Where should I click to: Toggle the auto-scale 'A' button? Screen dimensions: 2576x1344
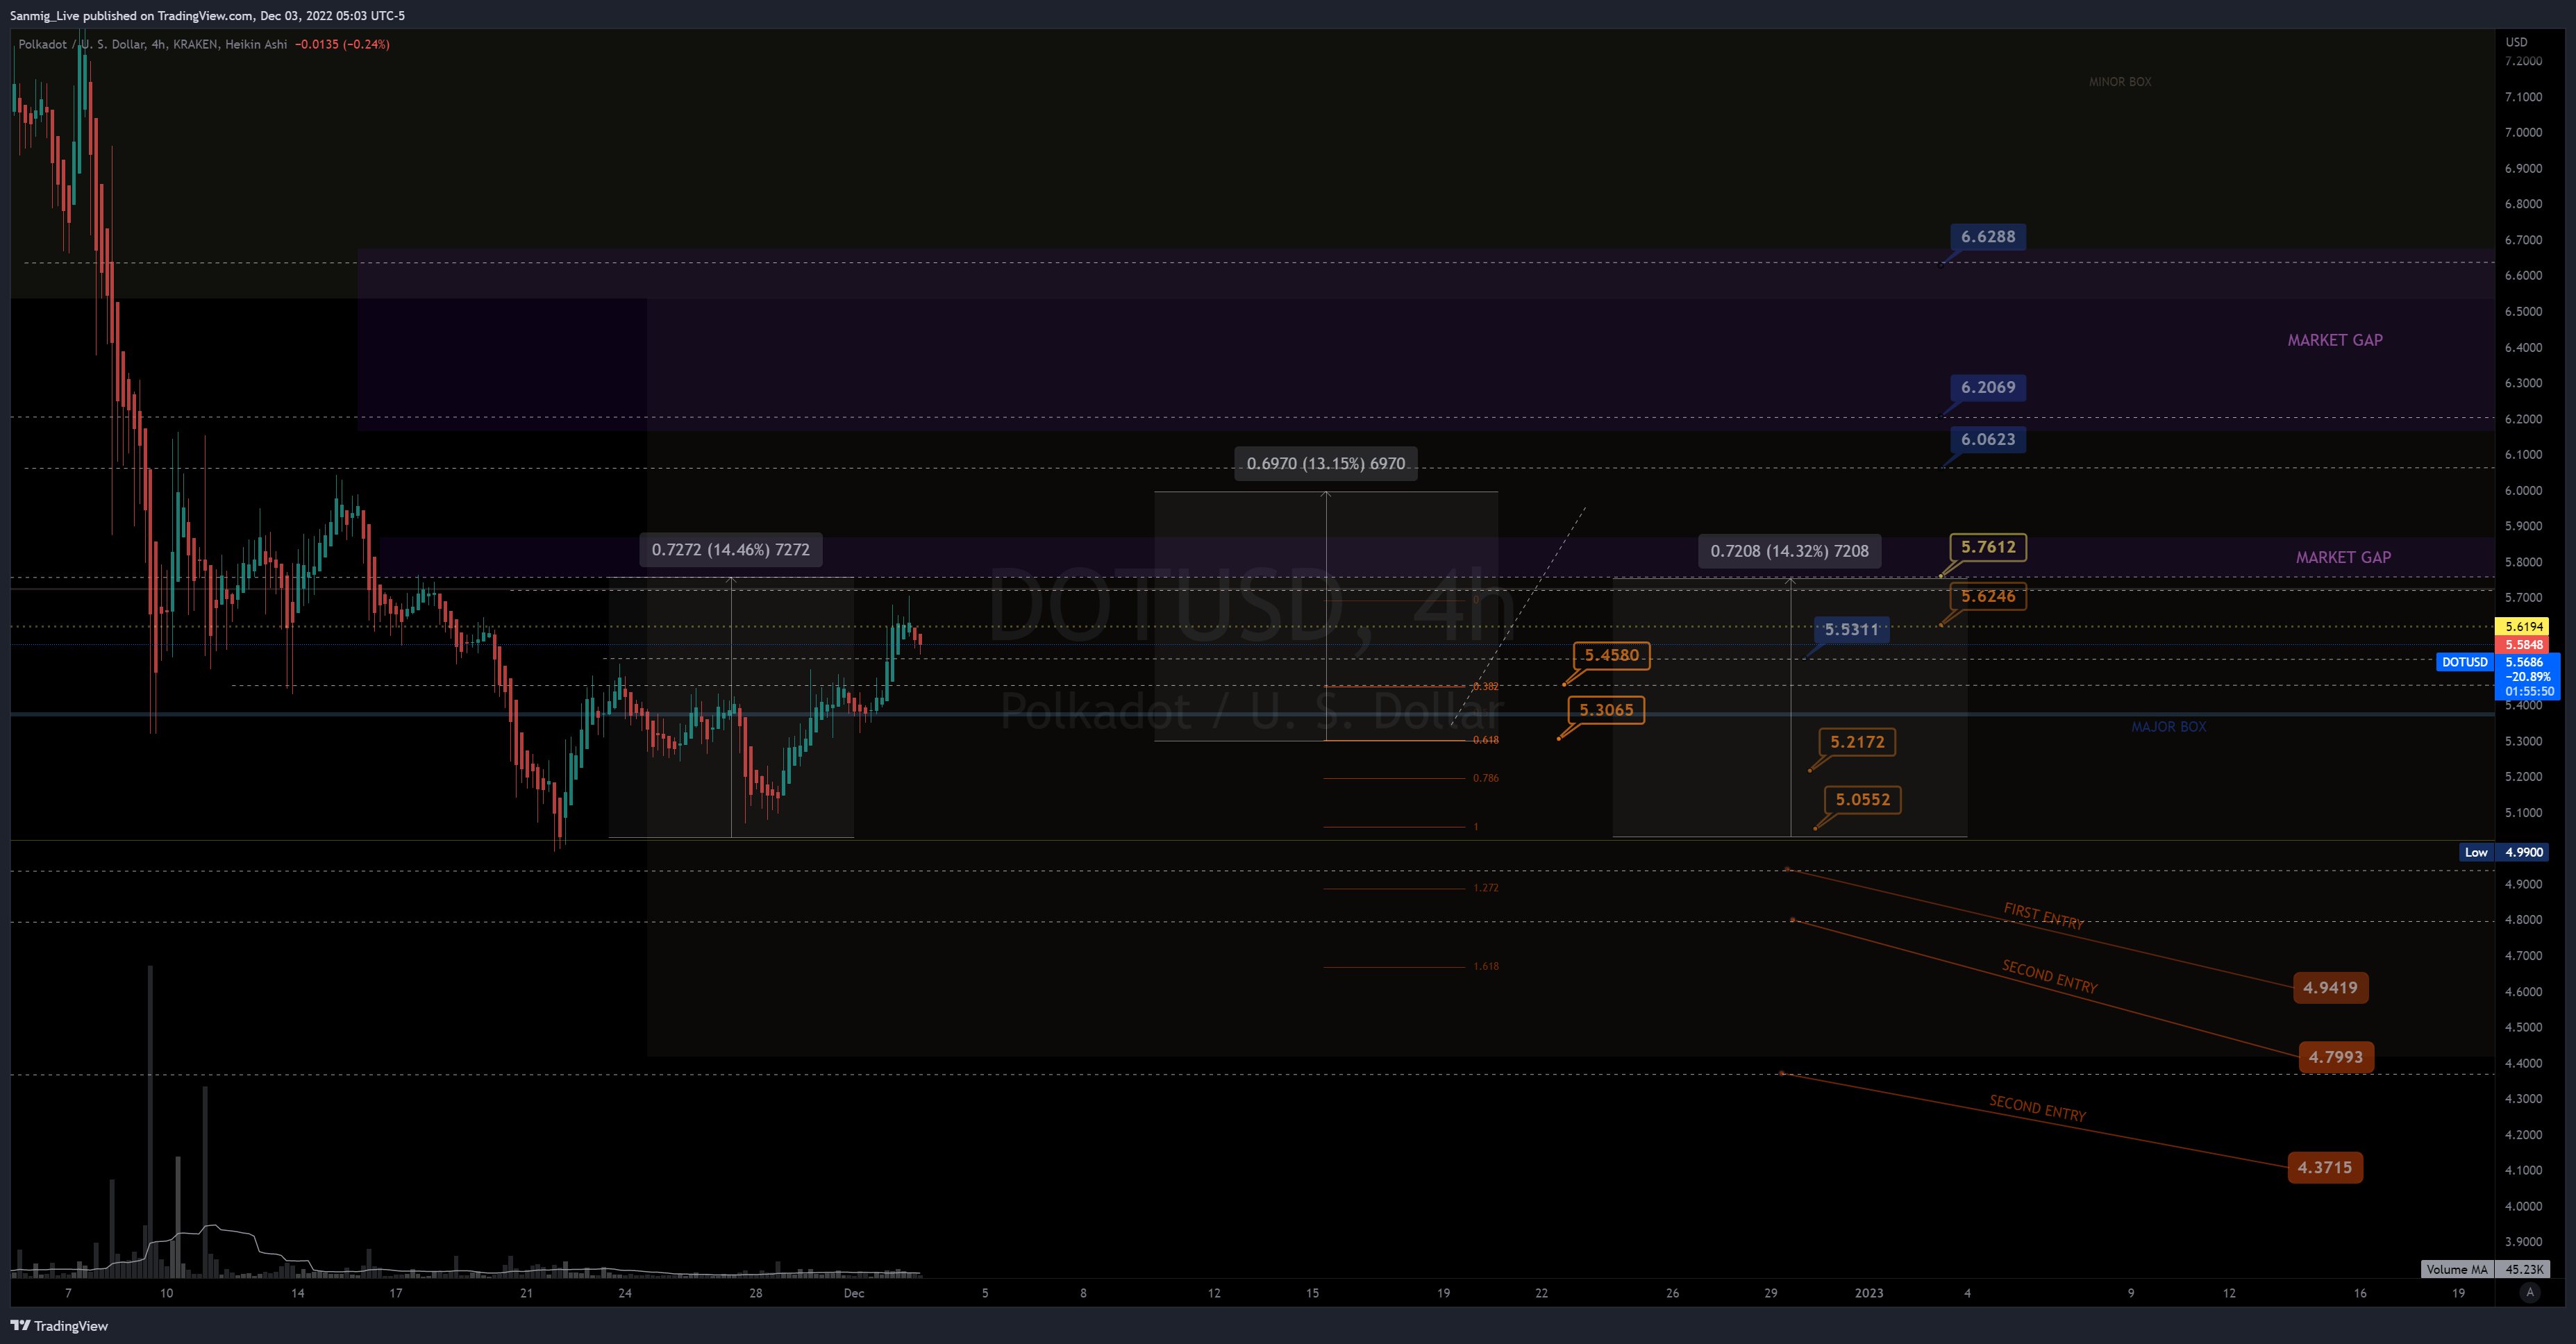[2530, 1292]
